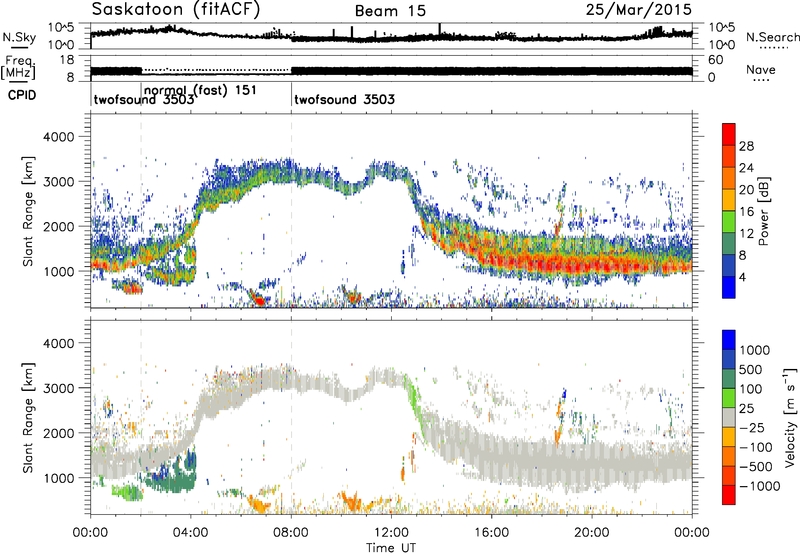Image resolution: width=800 pixels, height=554 pixels.
Task: Pick the red top segment of Power colorbar
Action: click(x=729, y=134)
